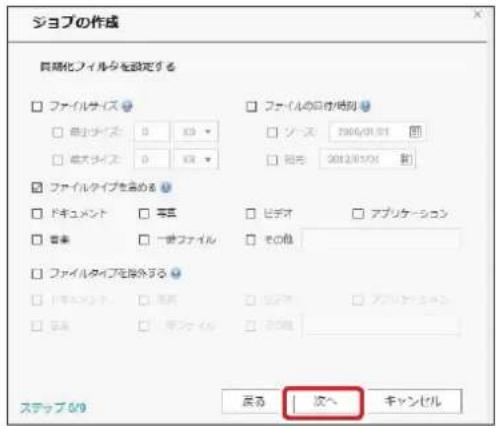The height and width of the screenshot is (426, 496).
Task: Tick the maximum size checkbox
Action: point(57,160)
